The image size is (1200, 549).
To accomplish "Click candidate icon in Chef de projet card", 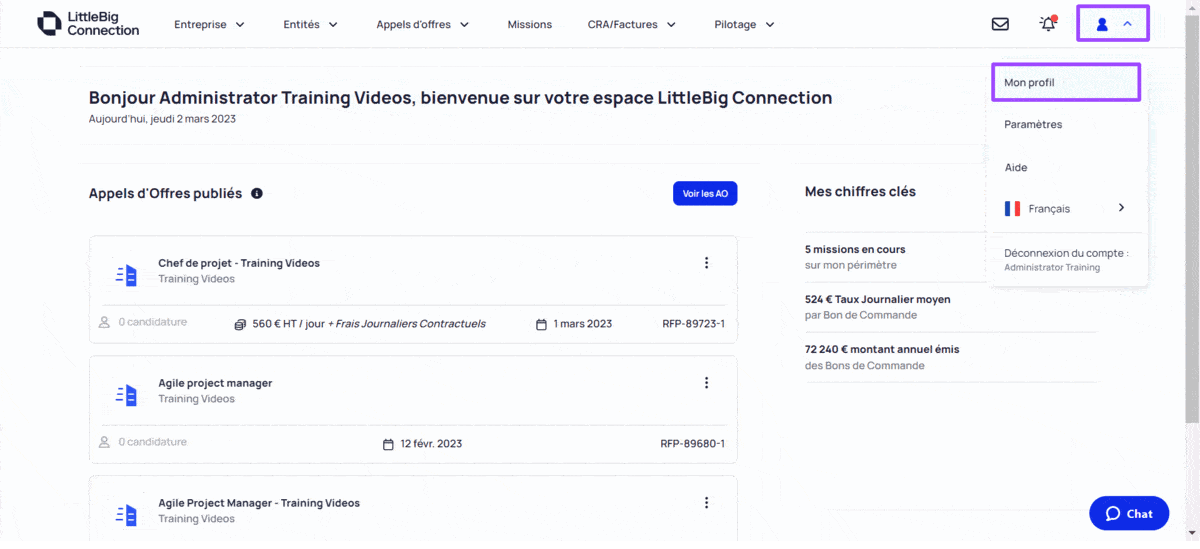I will click(x=104, y=322).
